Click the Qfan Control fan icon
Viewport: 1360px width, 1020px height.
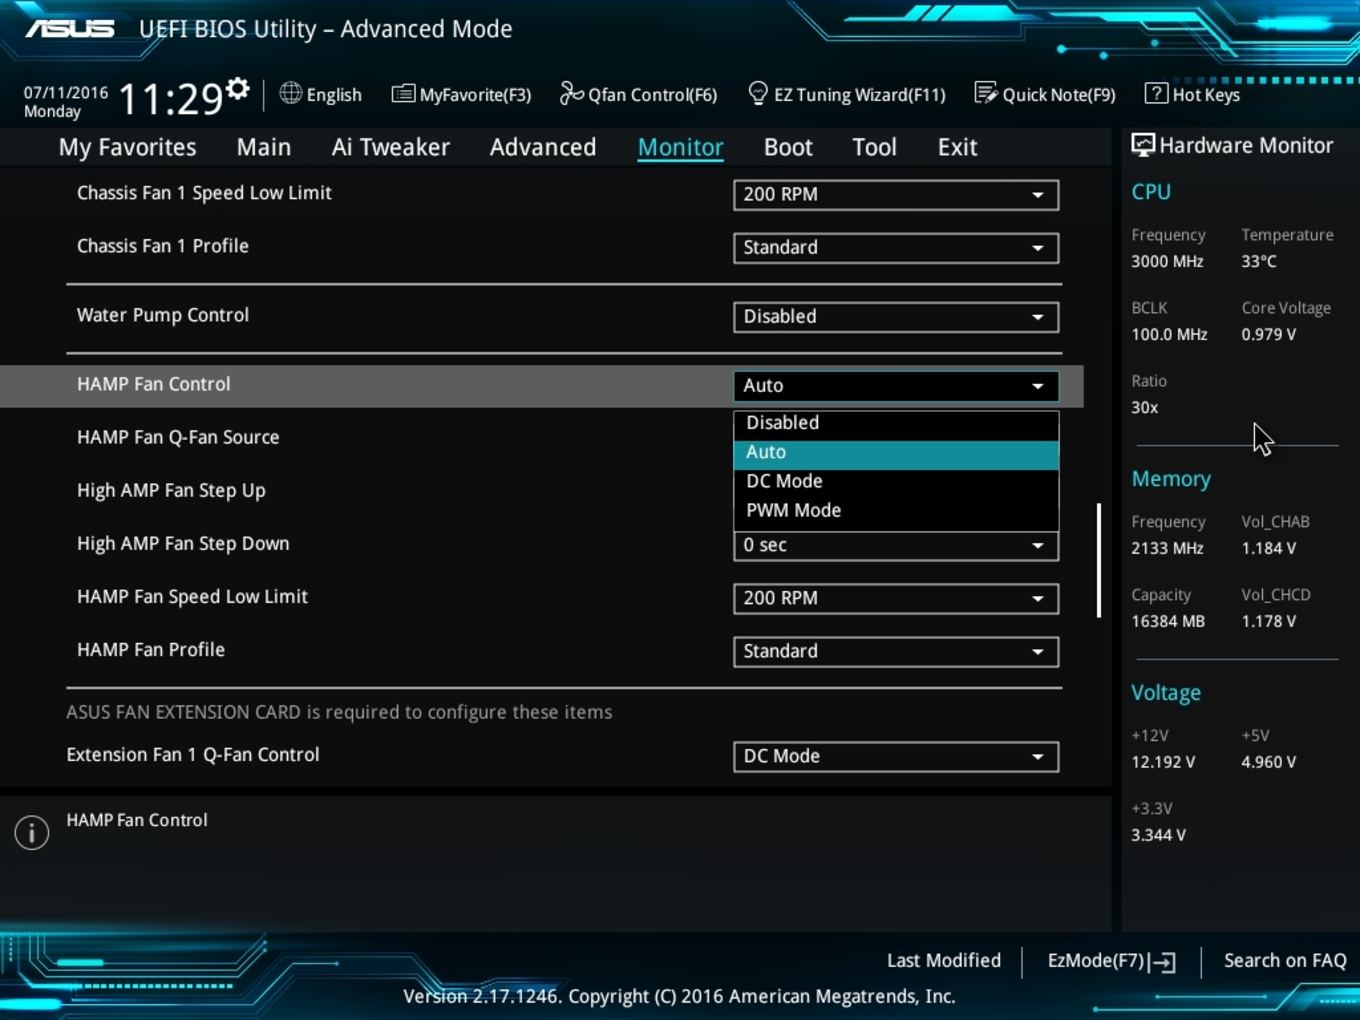(x=571, y=93)
